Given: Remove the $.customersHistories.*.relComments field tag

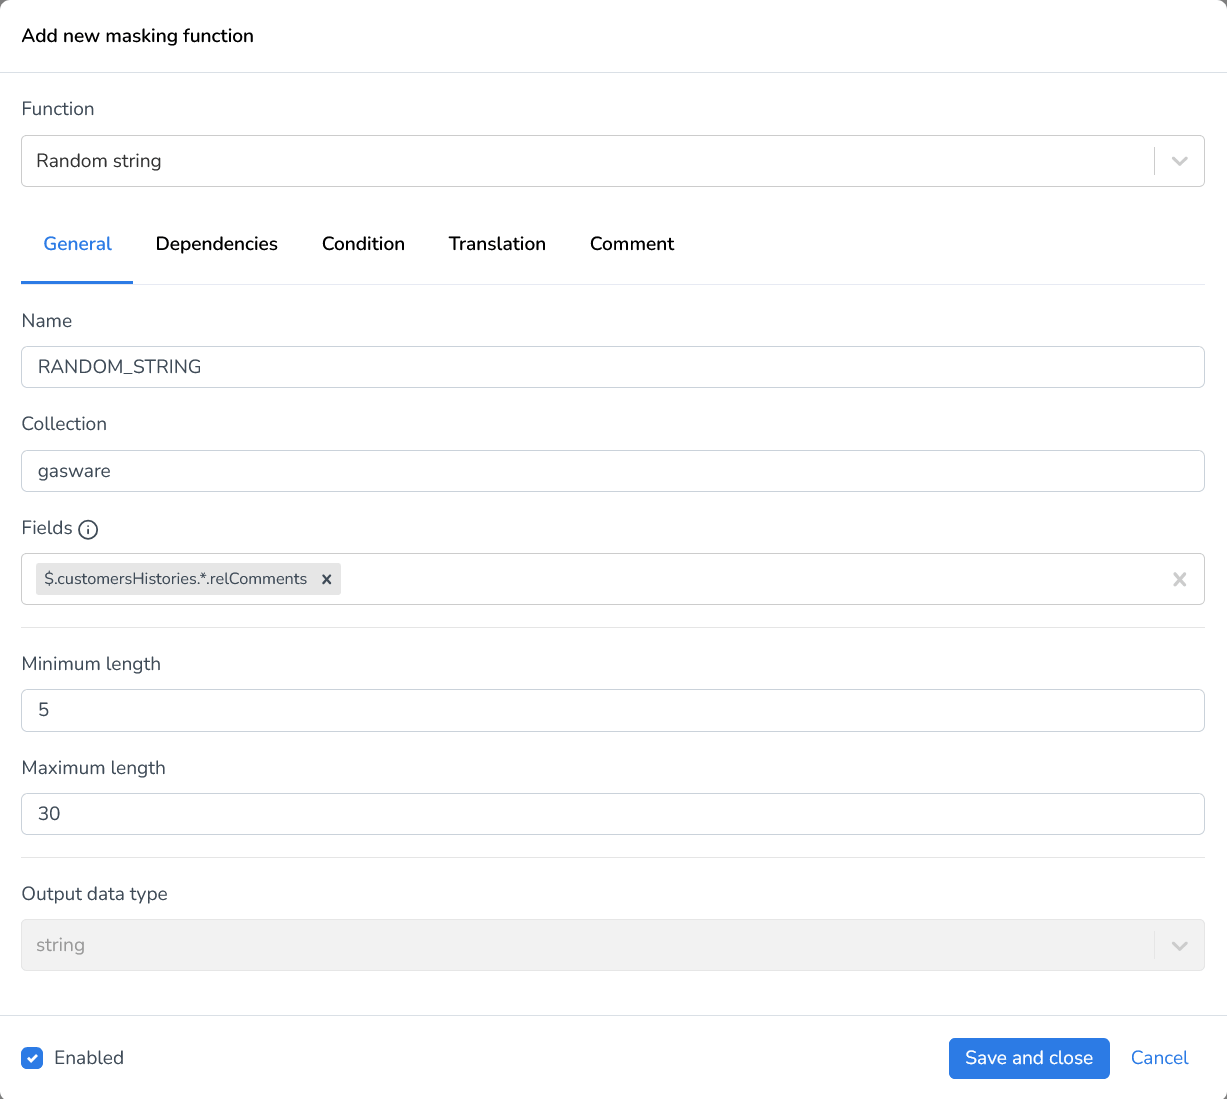Looking at the screenshot, I should 326,579.
